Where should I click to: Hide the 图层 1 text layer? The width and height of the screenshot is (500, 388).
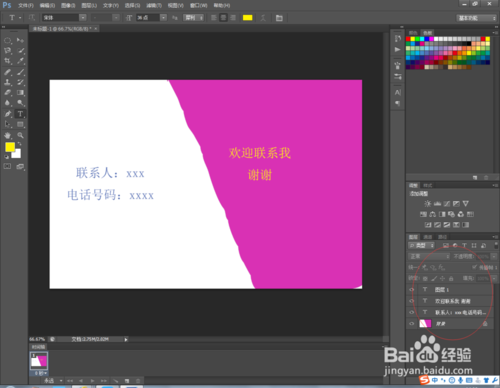[412, 290]
